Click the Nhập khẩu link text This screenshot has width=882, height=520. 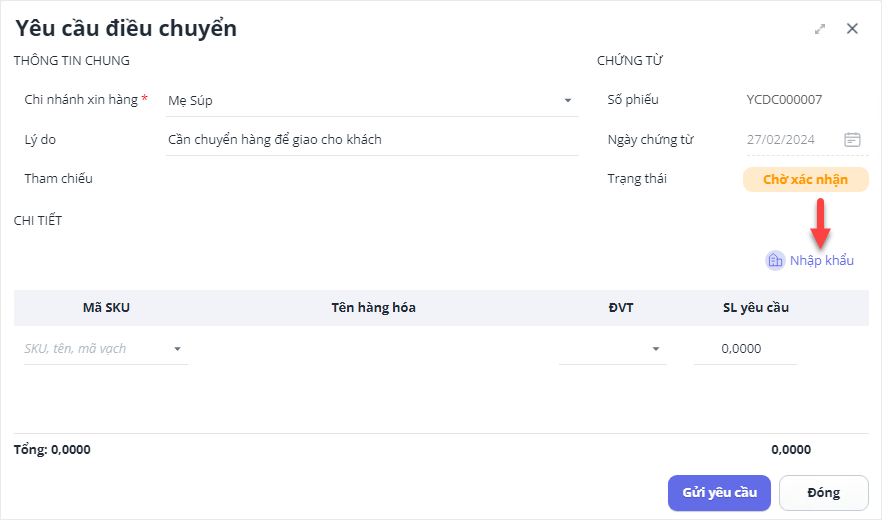(821, 261)
